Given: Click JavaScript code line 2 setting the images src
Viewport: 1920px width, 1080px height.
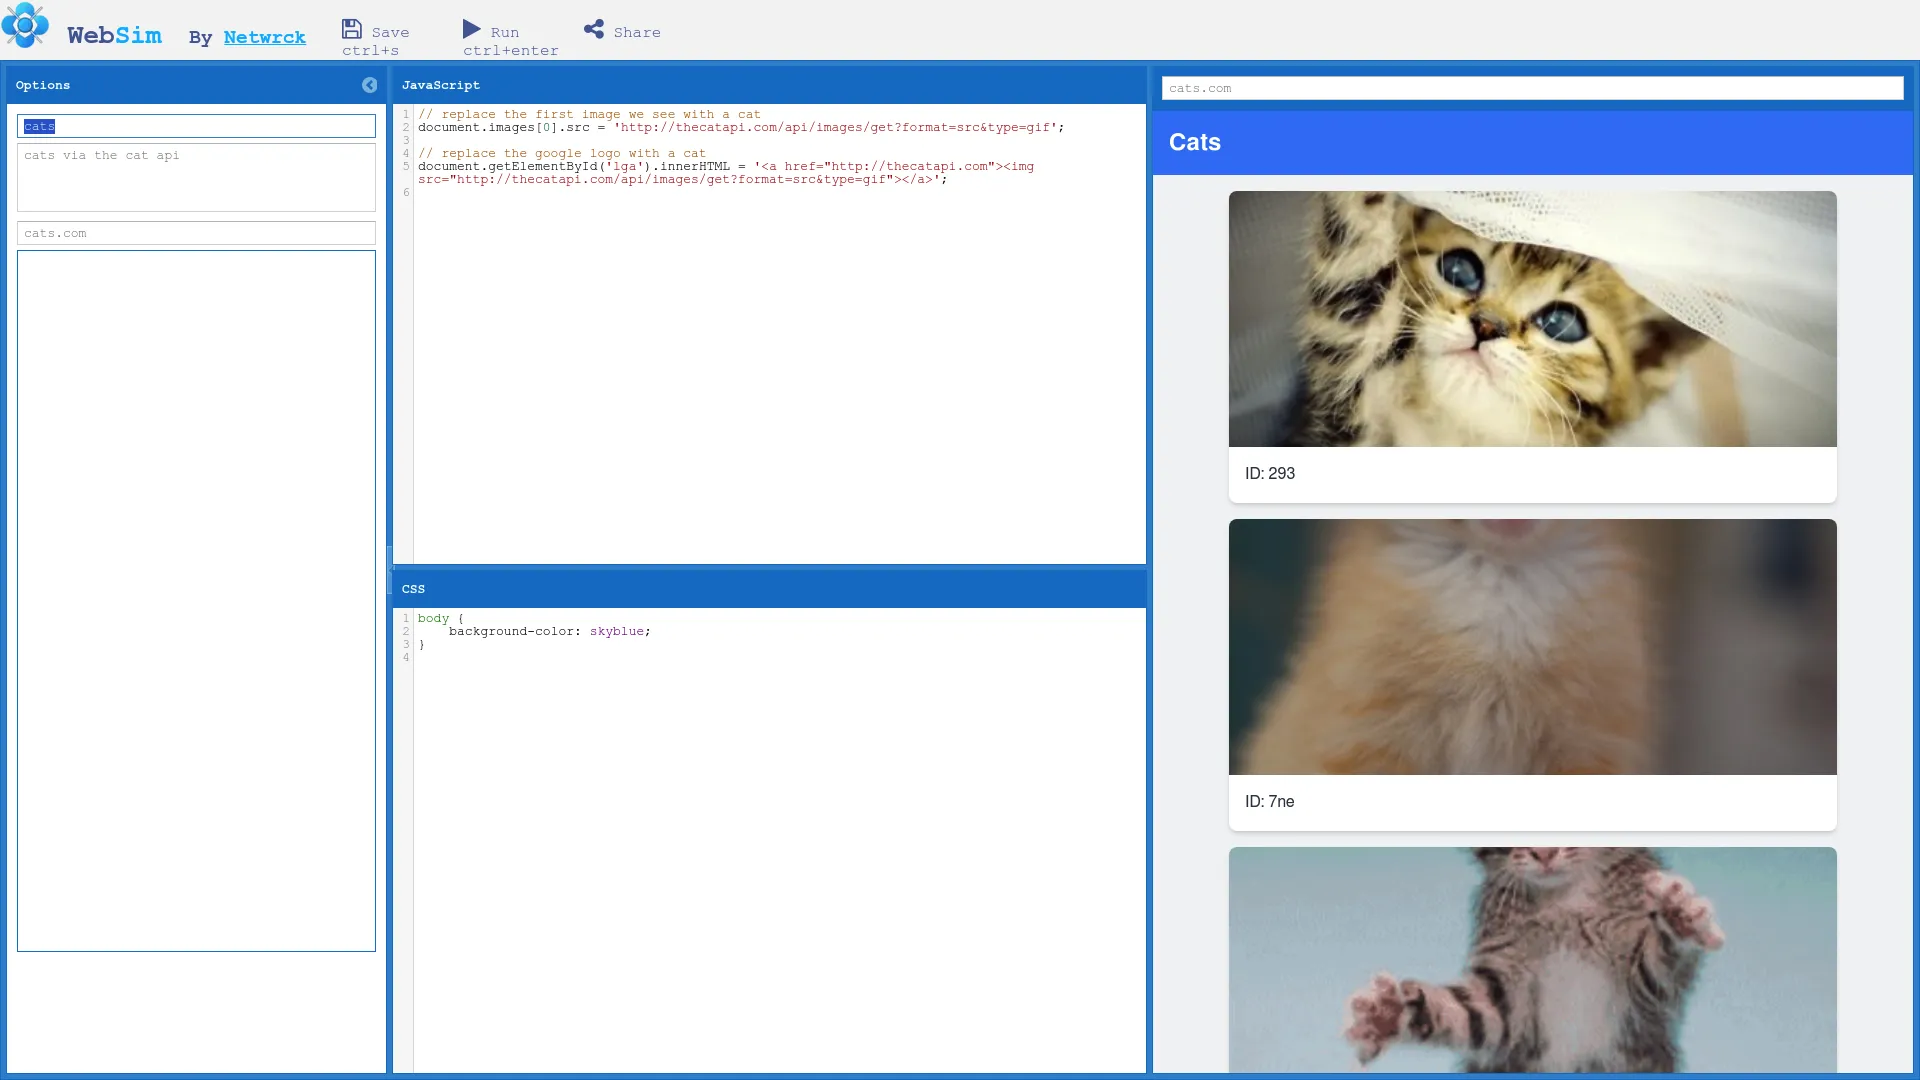Looking at the screenshot, I should tap(741, 127).
